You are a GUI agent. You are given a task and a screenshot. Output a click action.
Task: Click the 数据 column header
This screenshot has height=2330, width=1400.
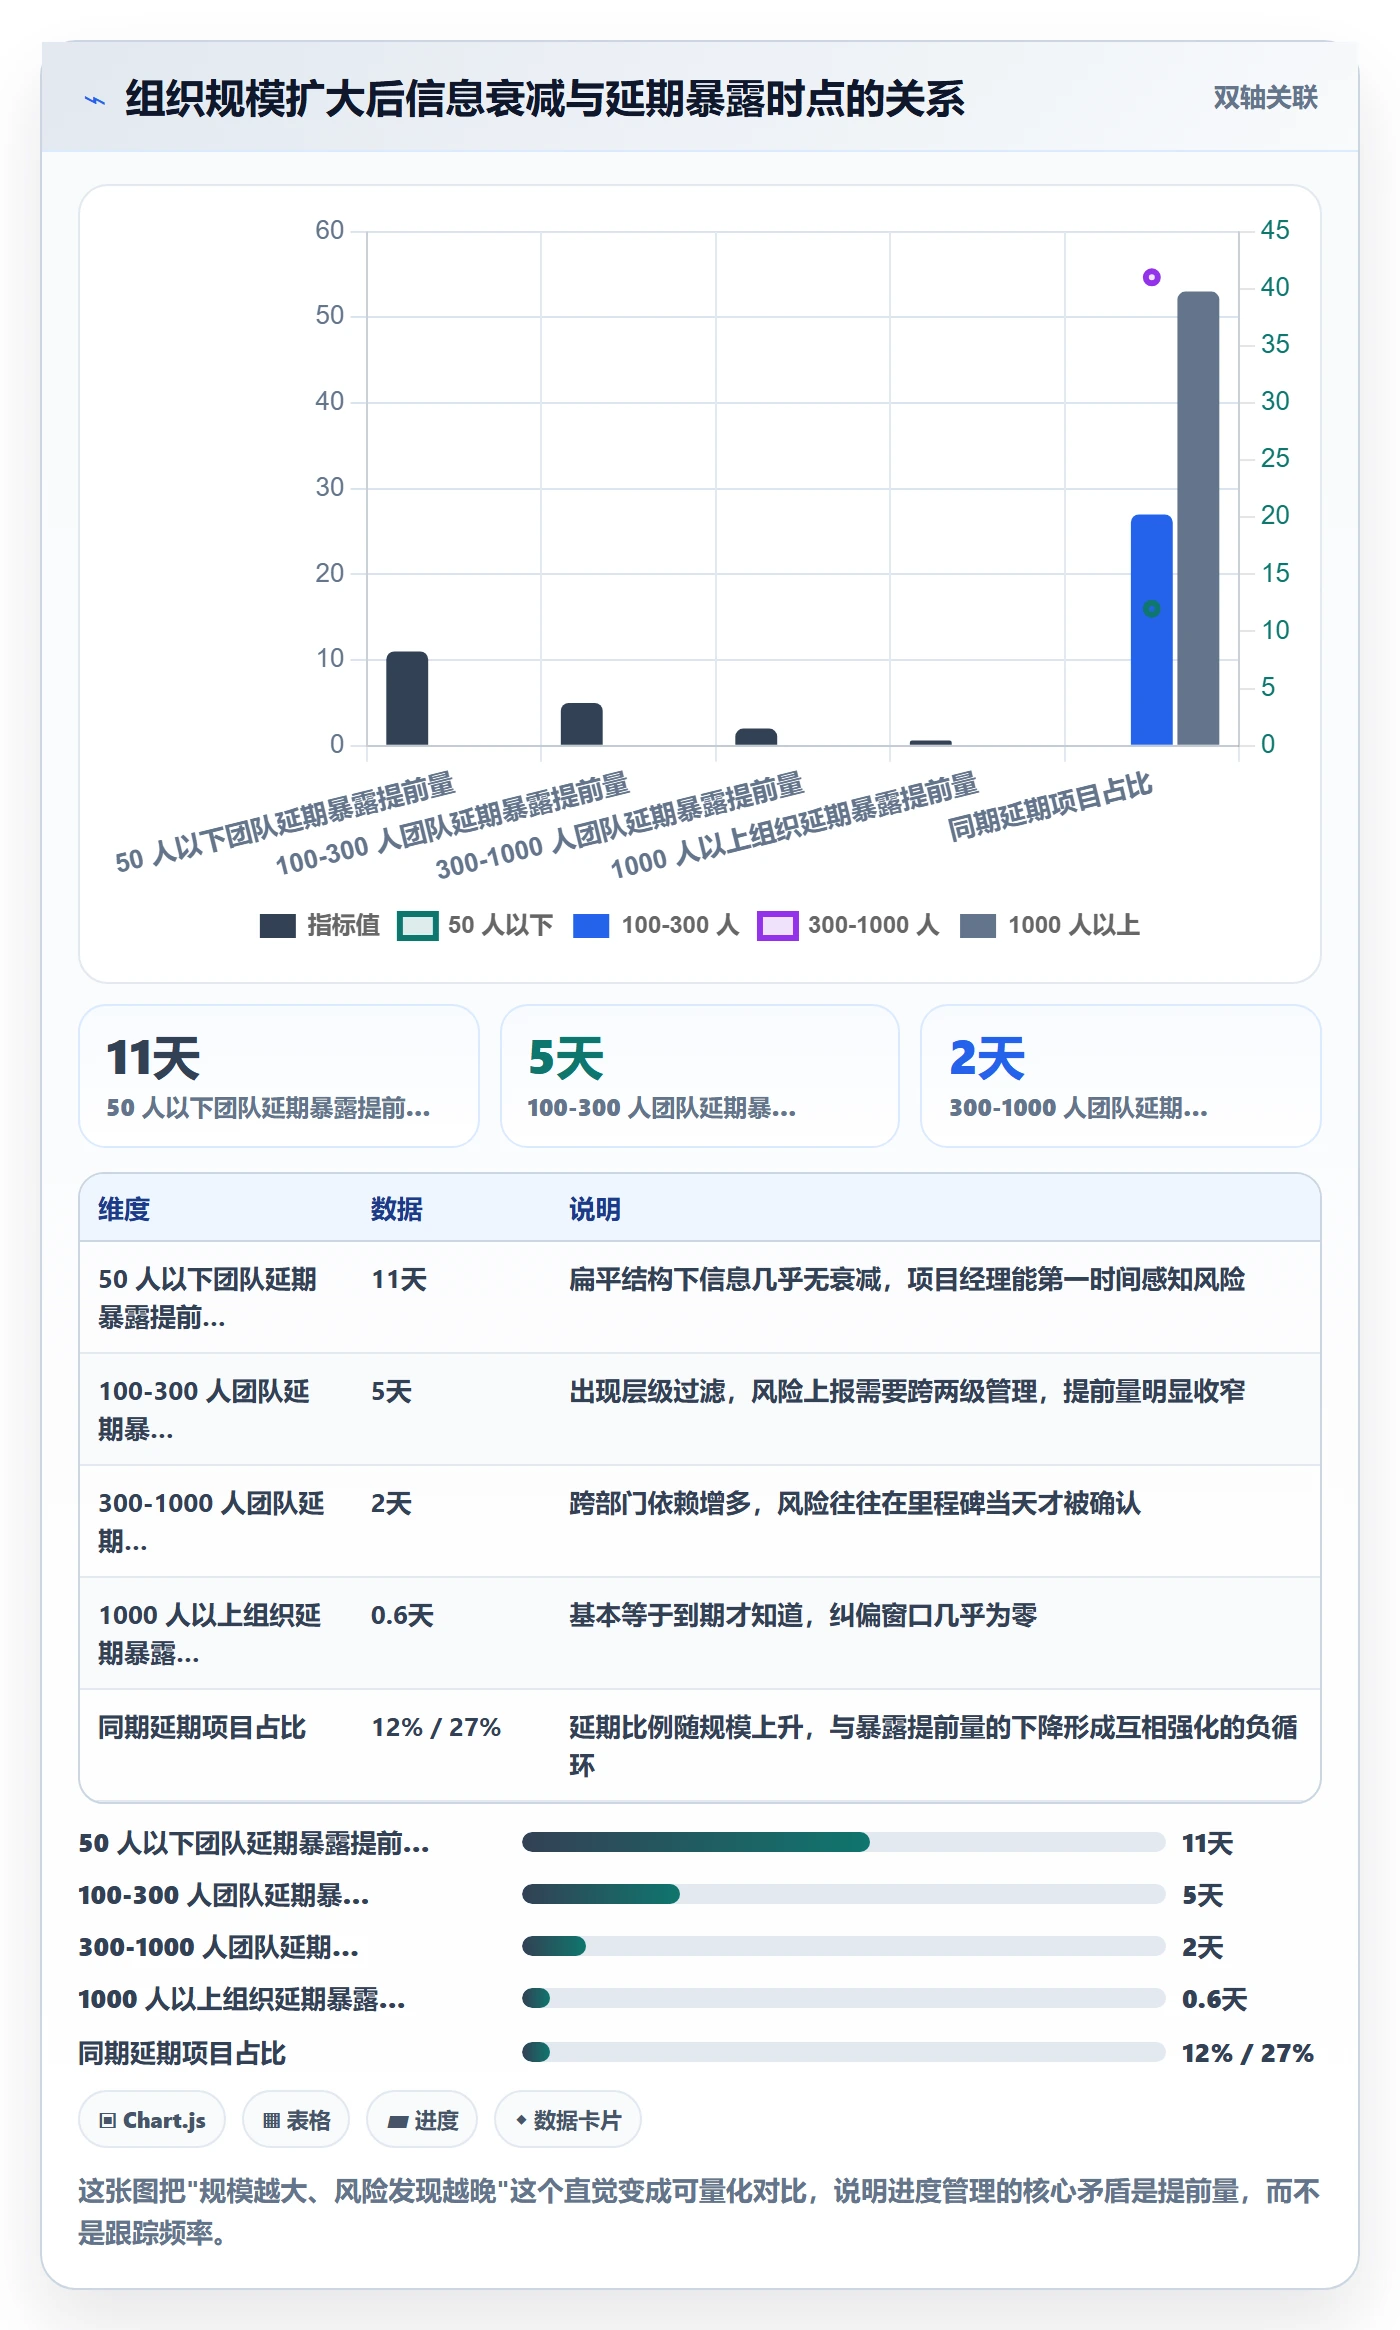pyautogui.click(x=397, y=1209)
